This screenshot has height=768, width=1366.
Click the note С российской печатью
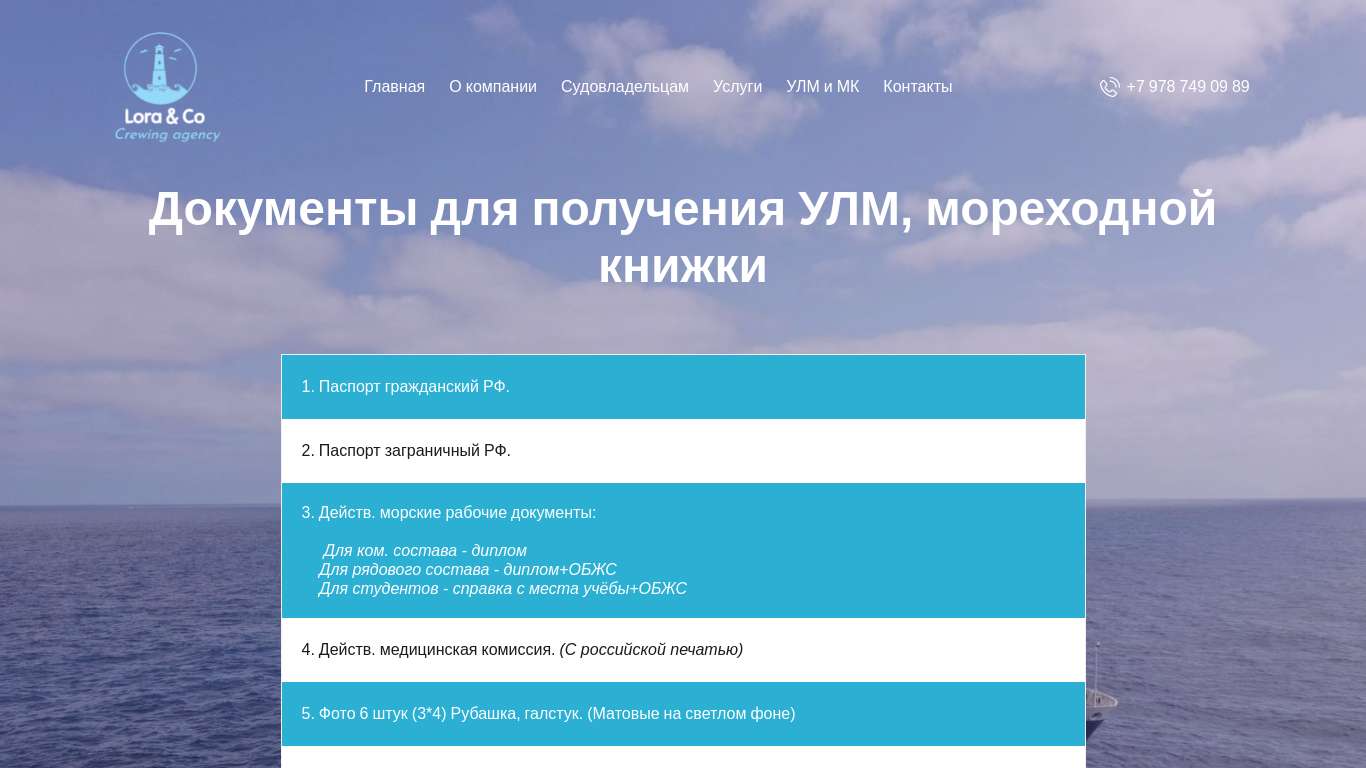(x=651, y=650)
